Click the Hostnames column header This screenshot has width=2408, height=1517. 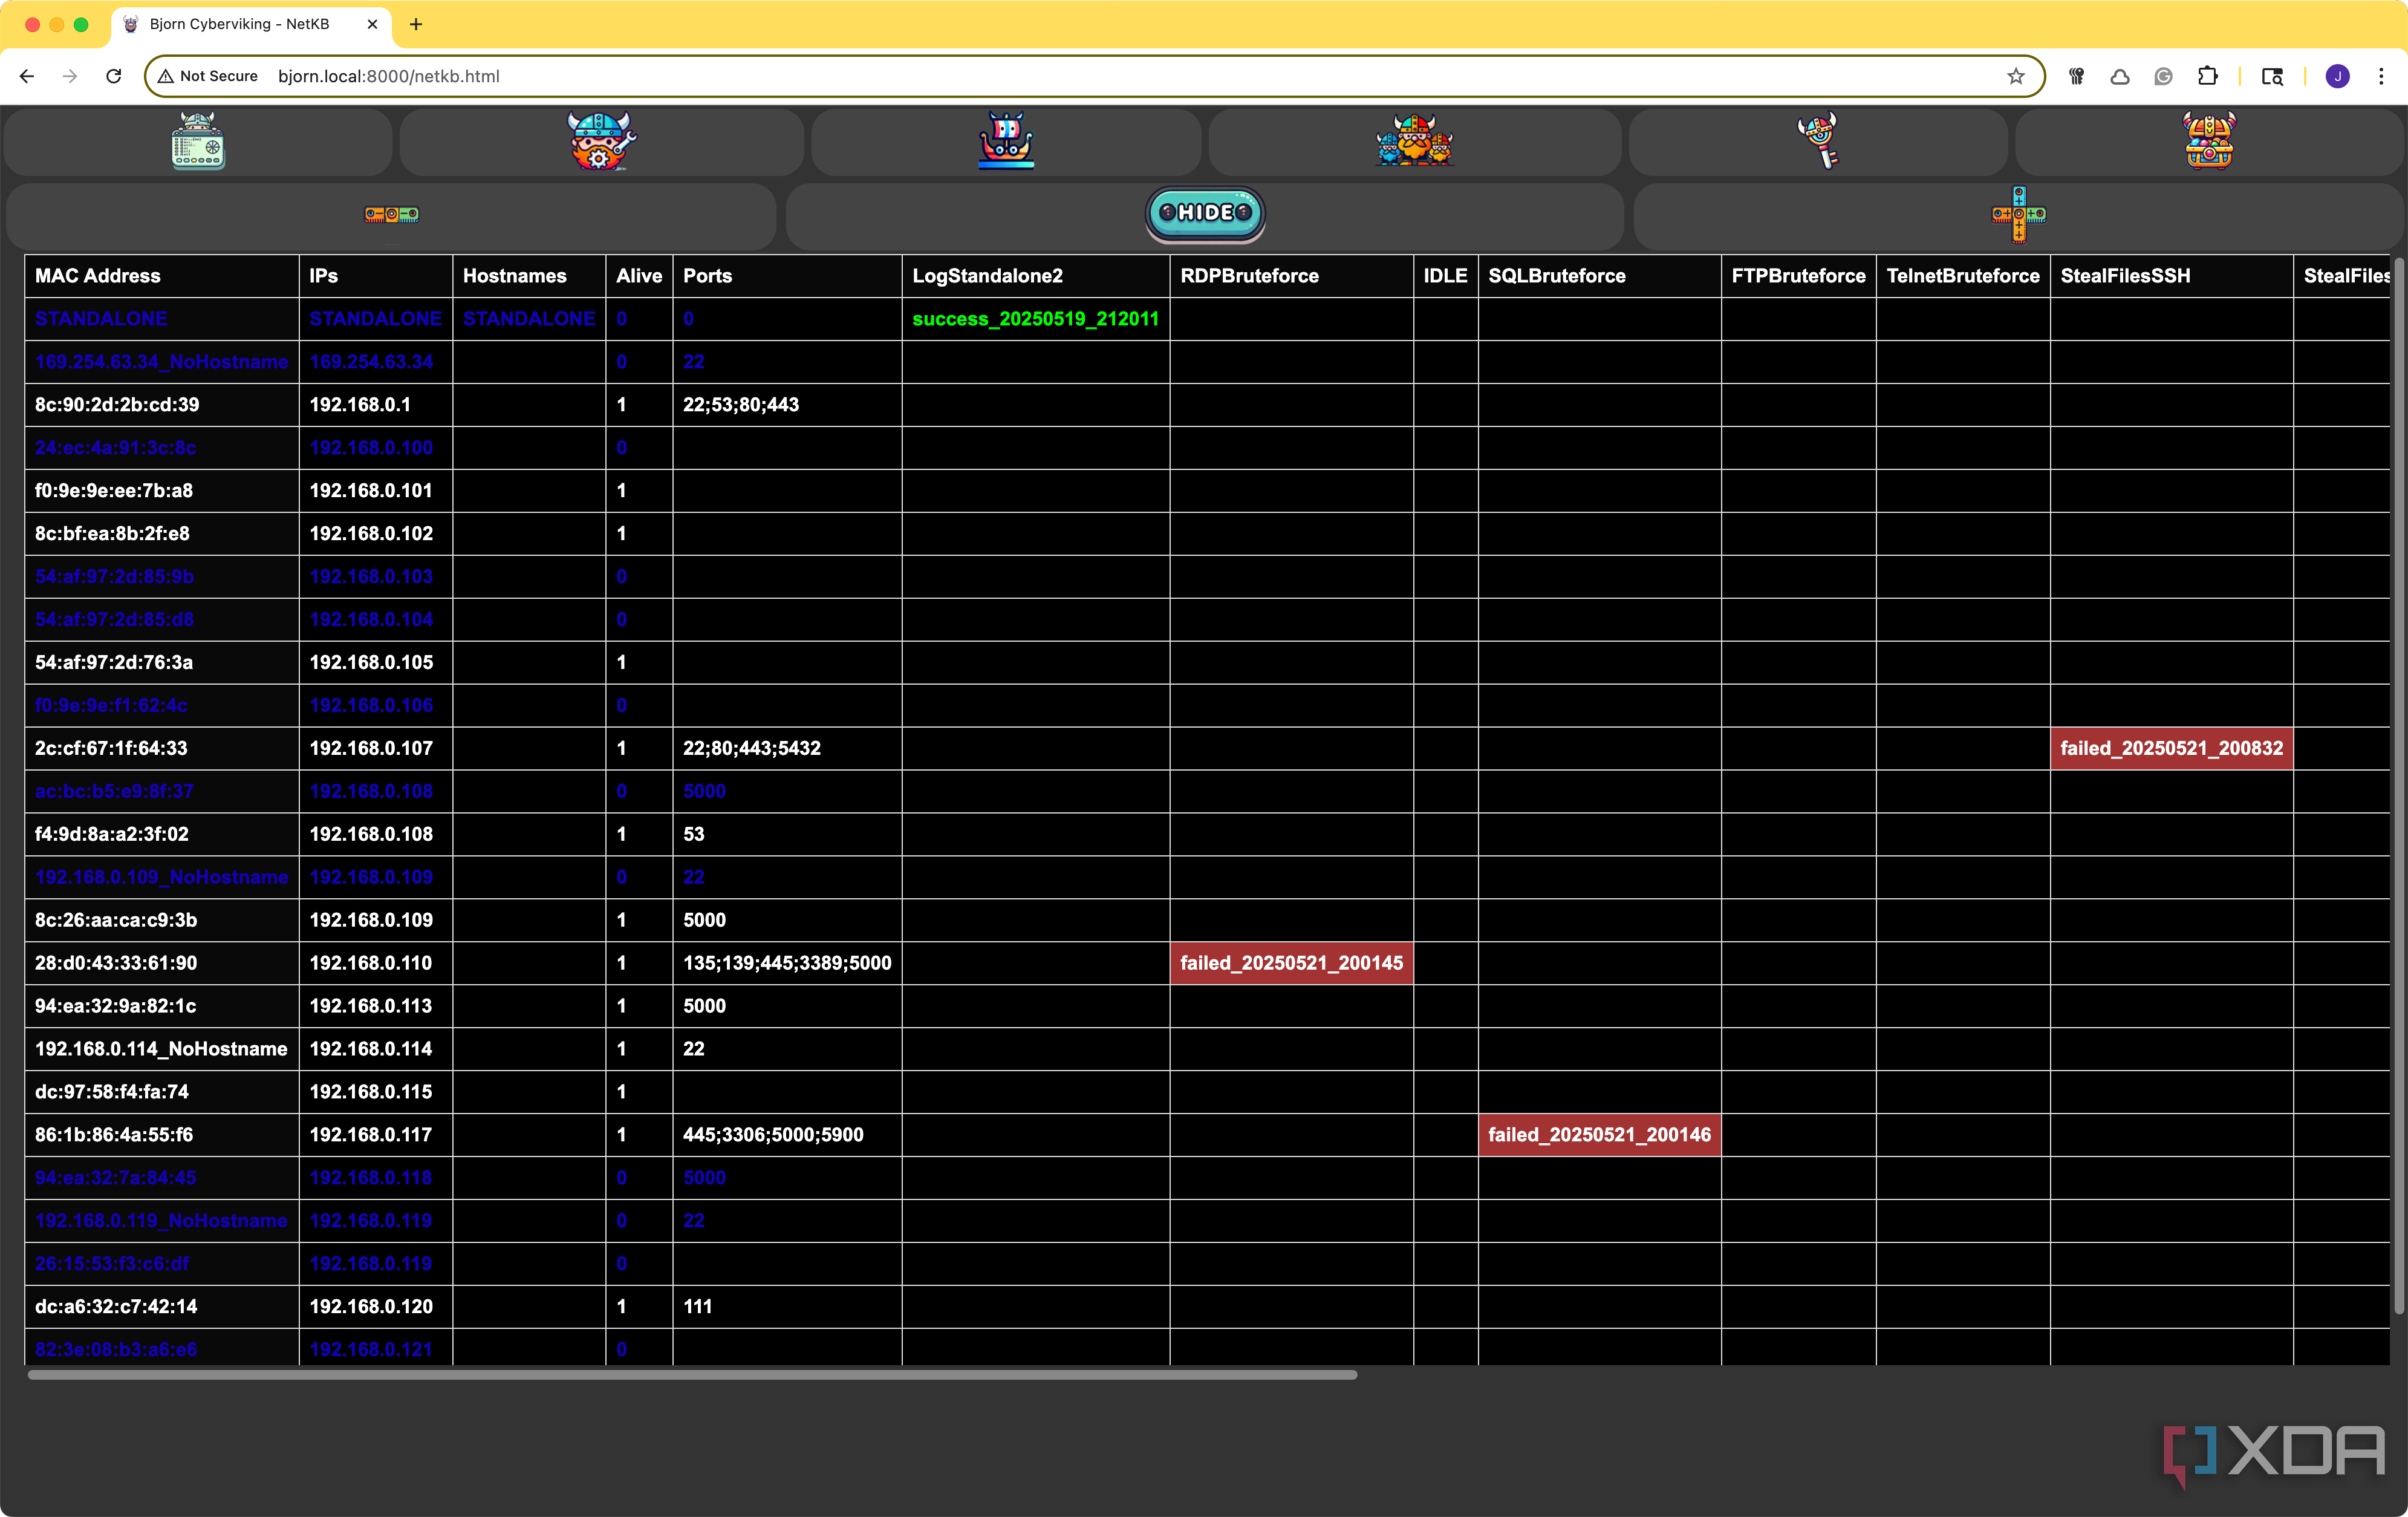coord(529,276)
